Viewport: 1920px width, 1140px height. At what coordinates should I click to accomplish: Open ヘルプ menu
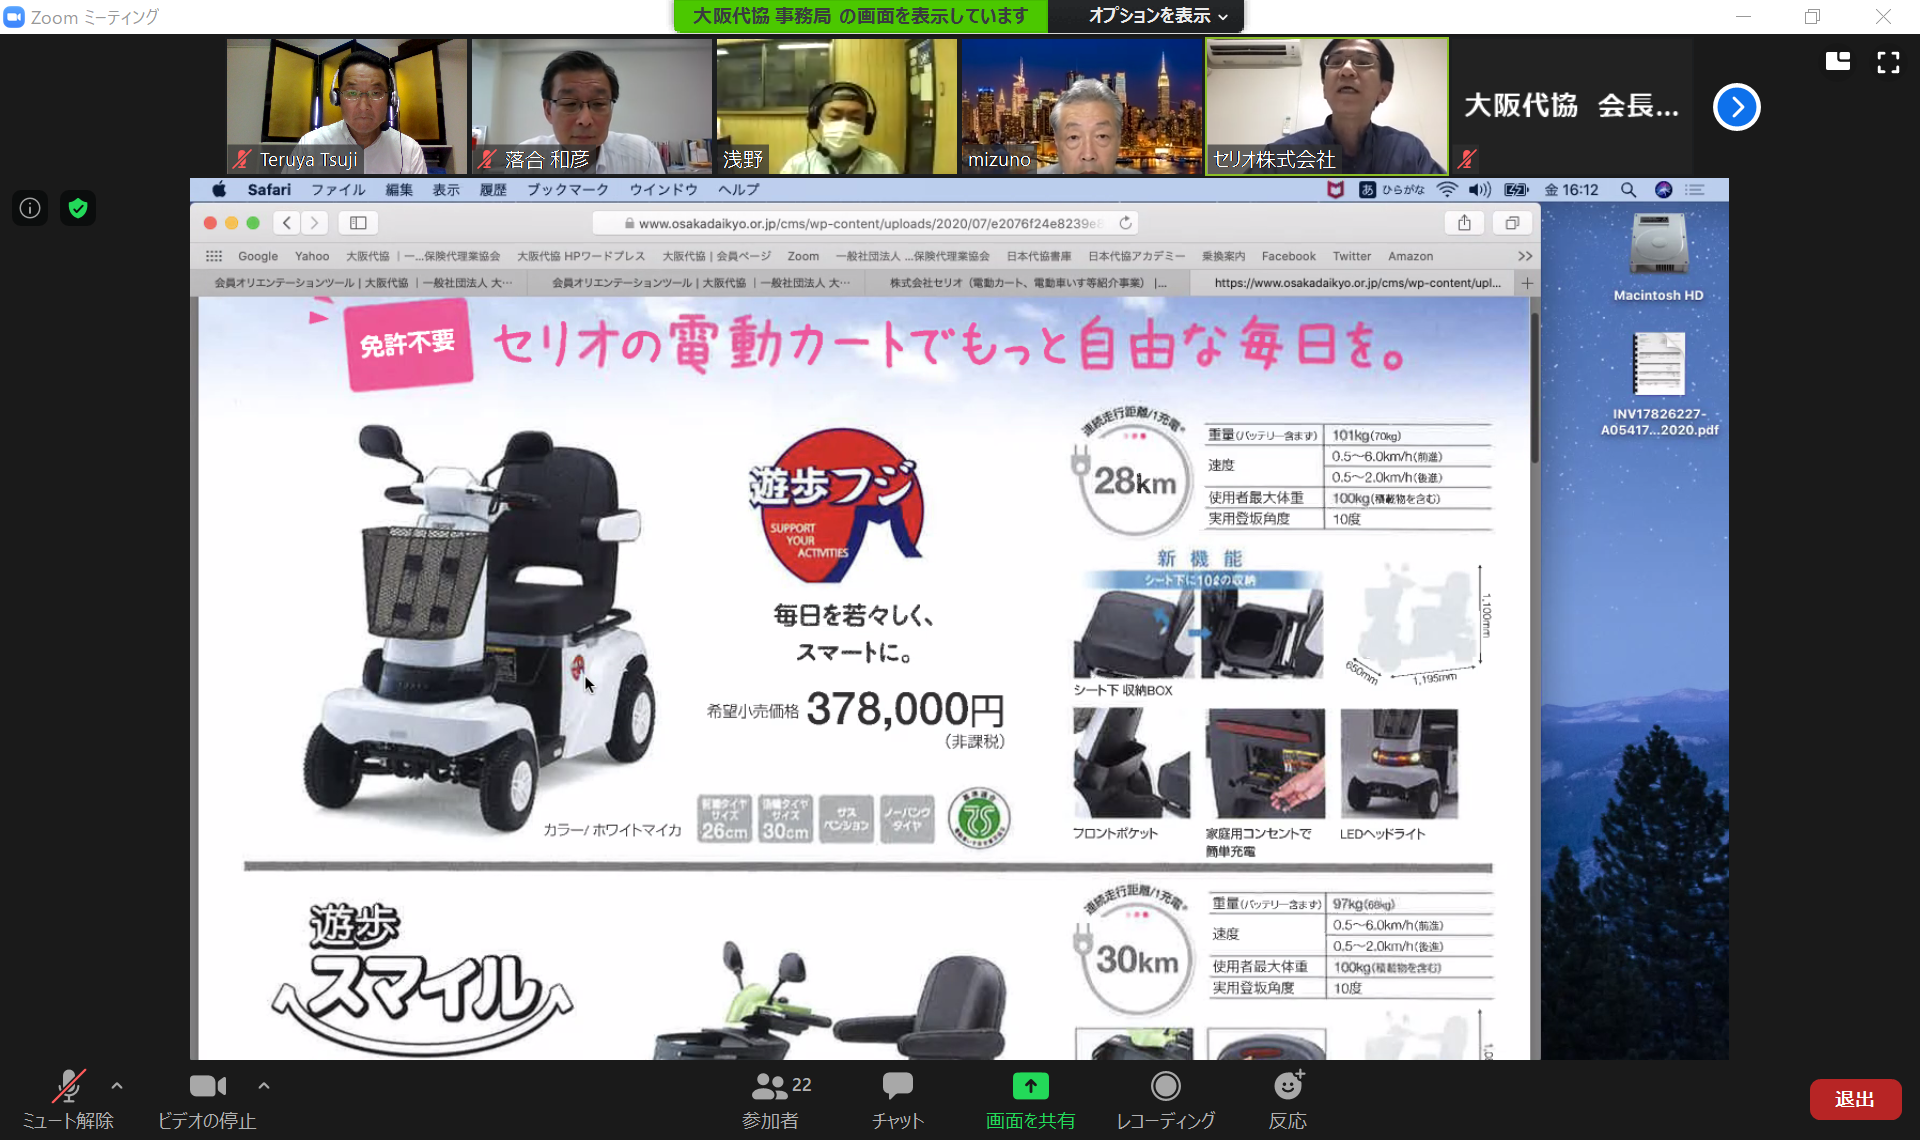point(738,190)
